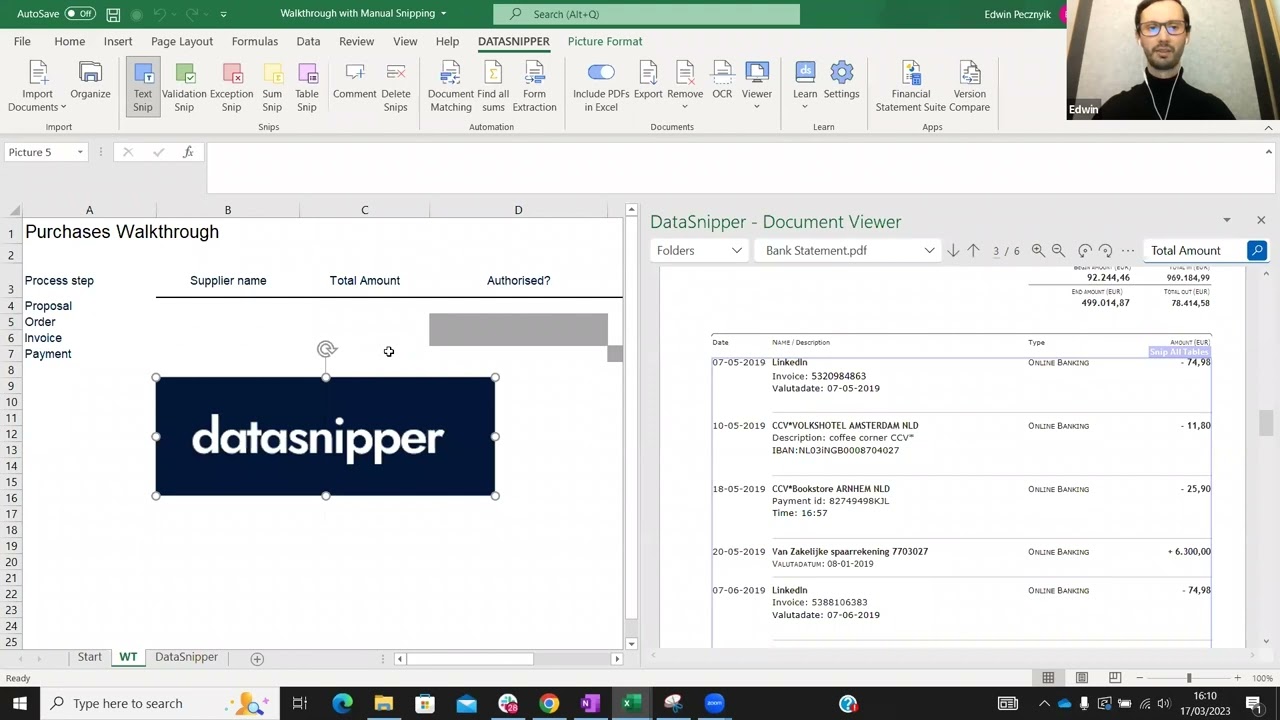Expand the Name Box dropdown
This screenshot has height=720, width=1280.
(x=80, y=152)
